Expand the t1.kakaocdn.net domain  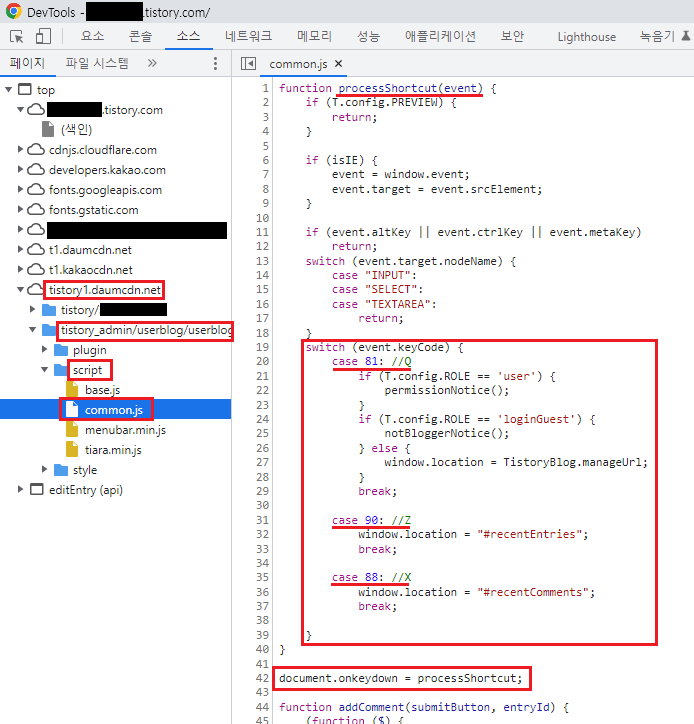coord(20,269)
